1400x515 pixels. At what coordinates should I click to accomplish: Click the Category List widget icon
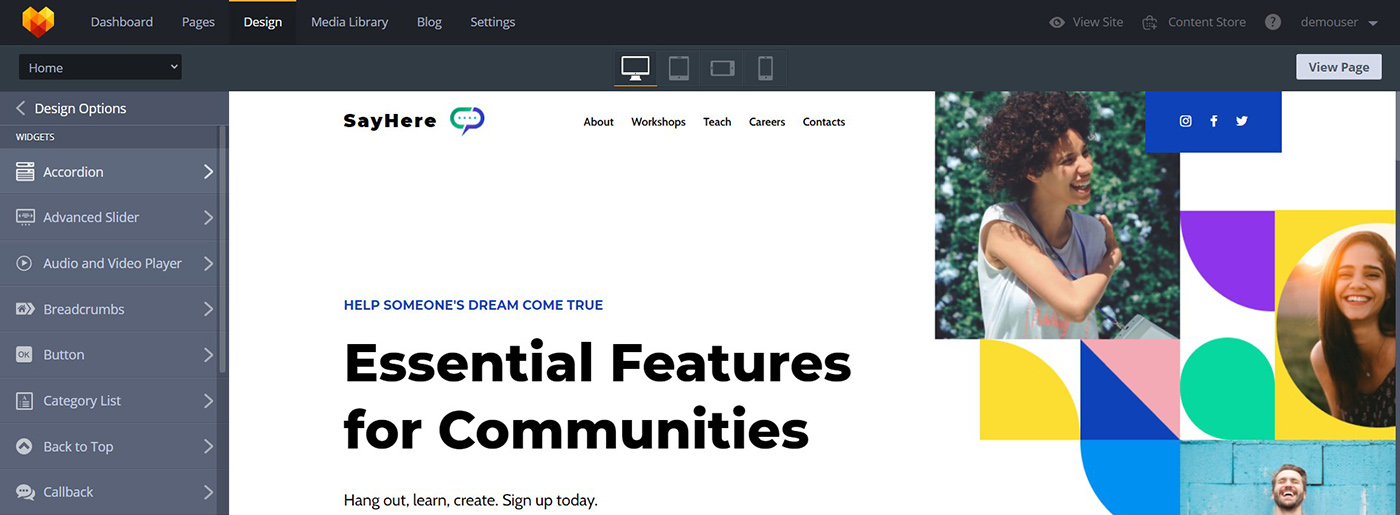pyautogui.click(x=25, y=401)
